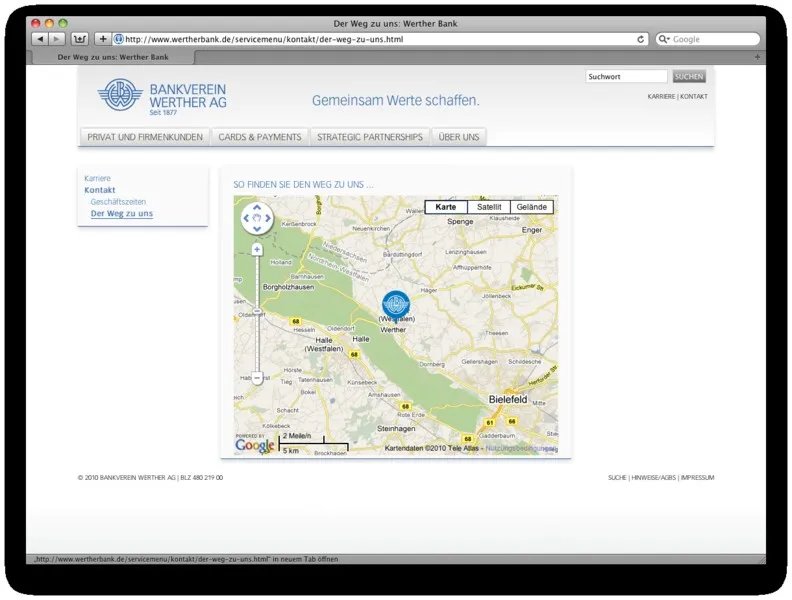This screenshot has width=792, height=600.
Task: Open the Karriere header link
Action: coord(661,96)
